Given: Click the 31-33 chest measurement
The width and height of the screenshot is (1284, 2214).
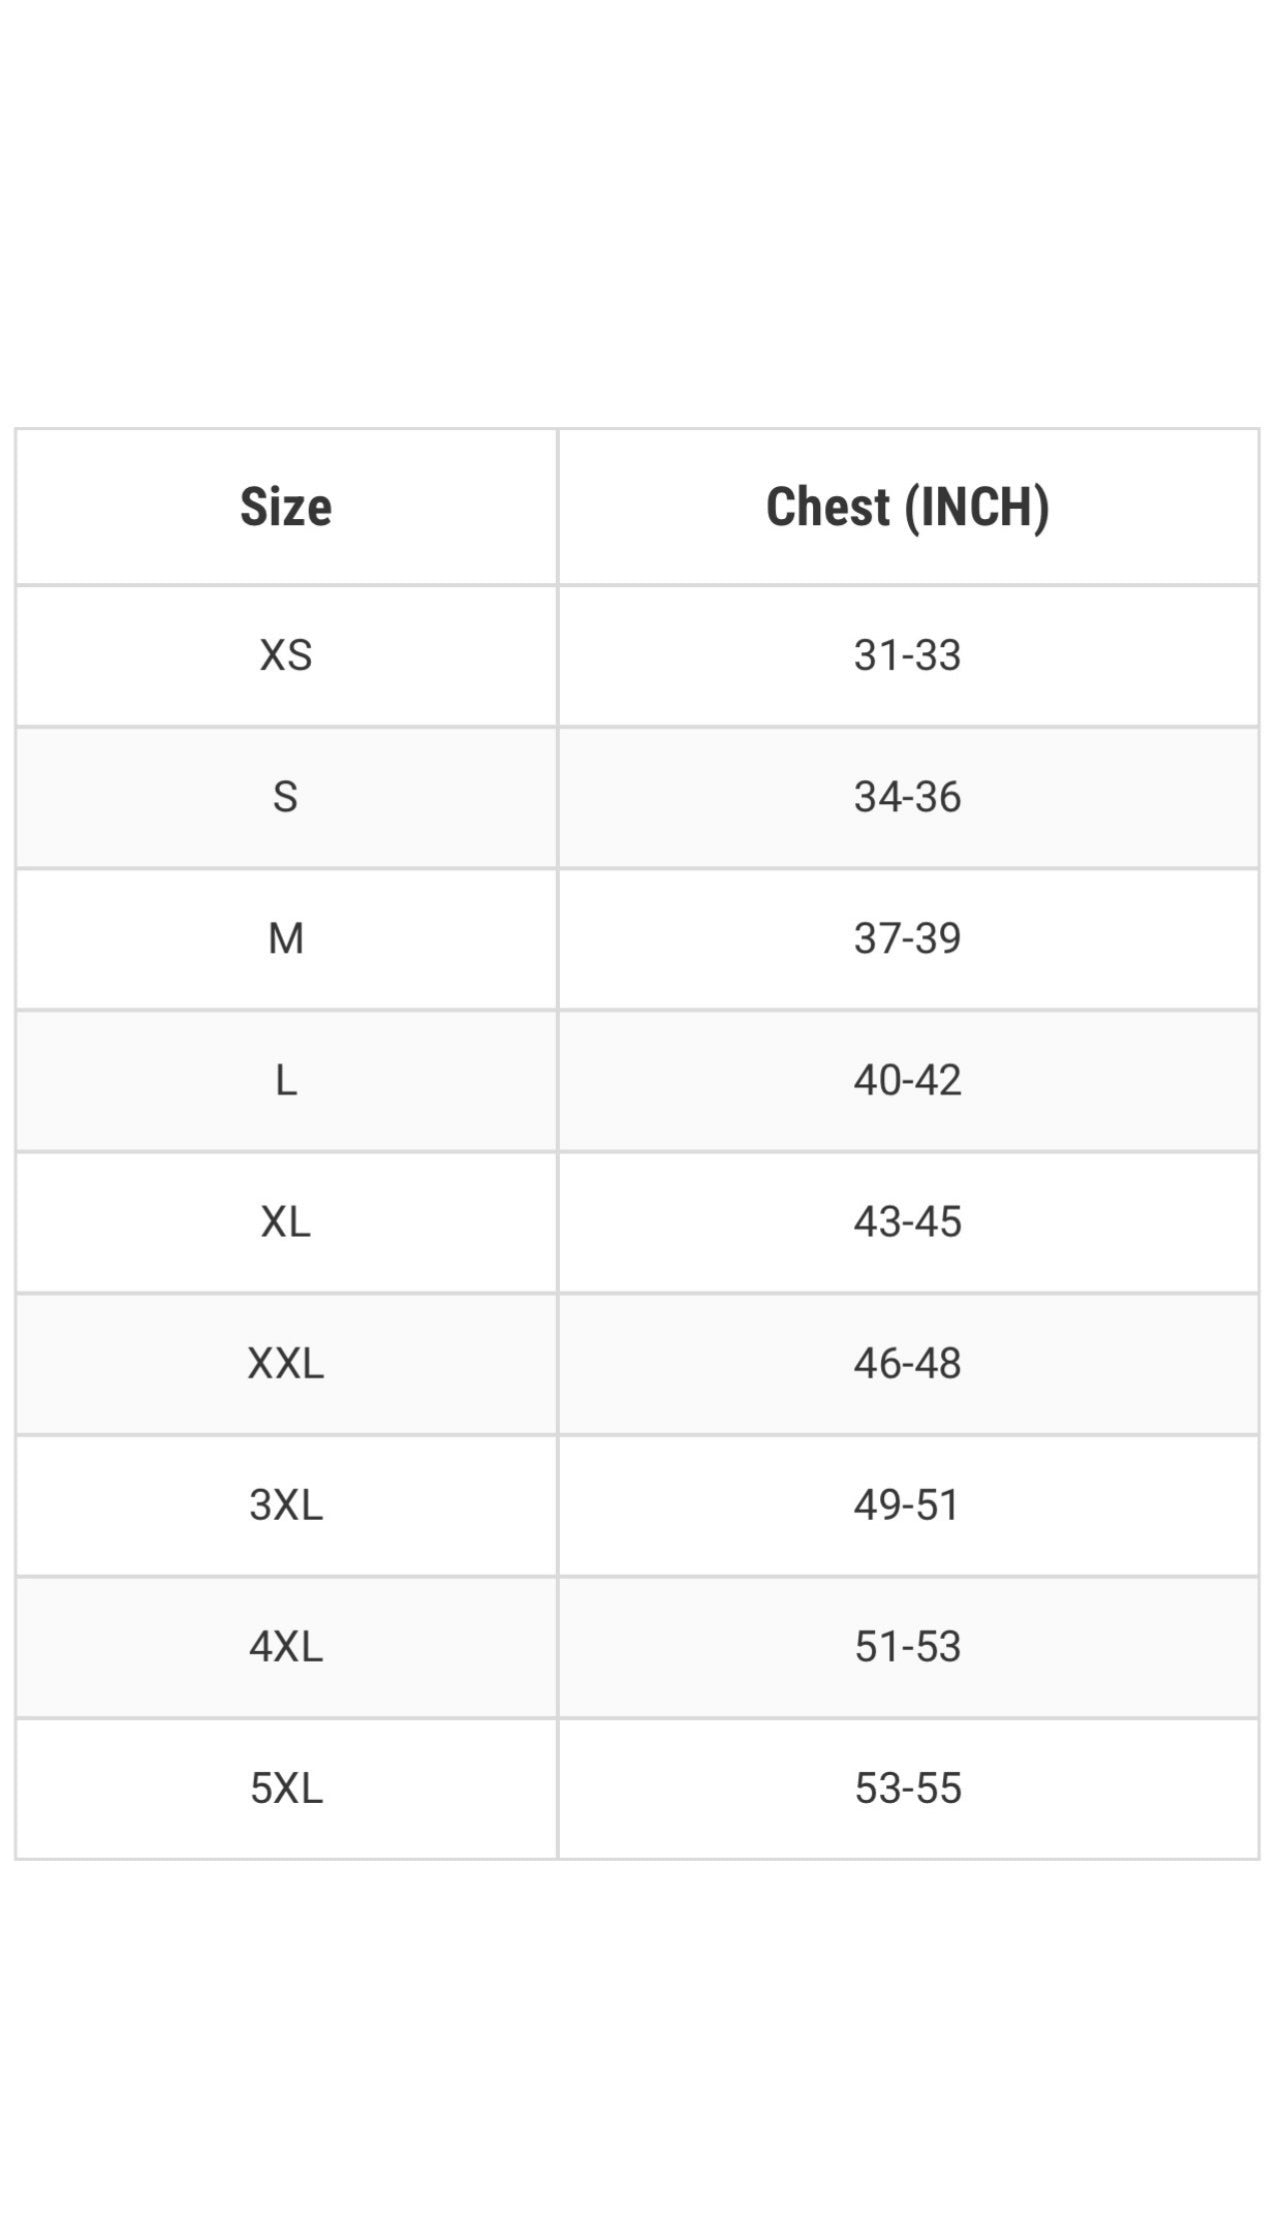Looking at the screenshot, I should click(x=907, y=655).
